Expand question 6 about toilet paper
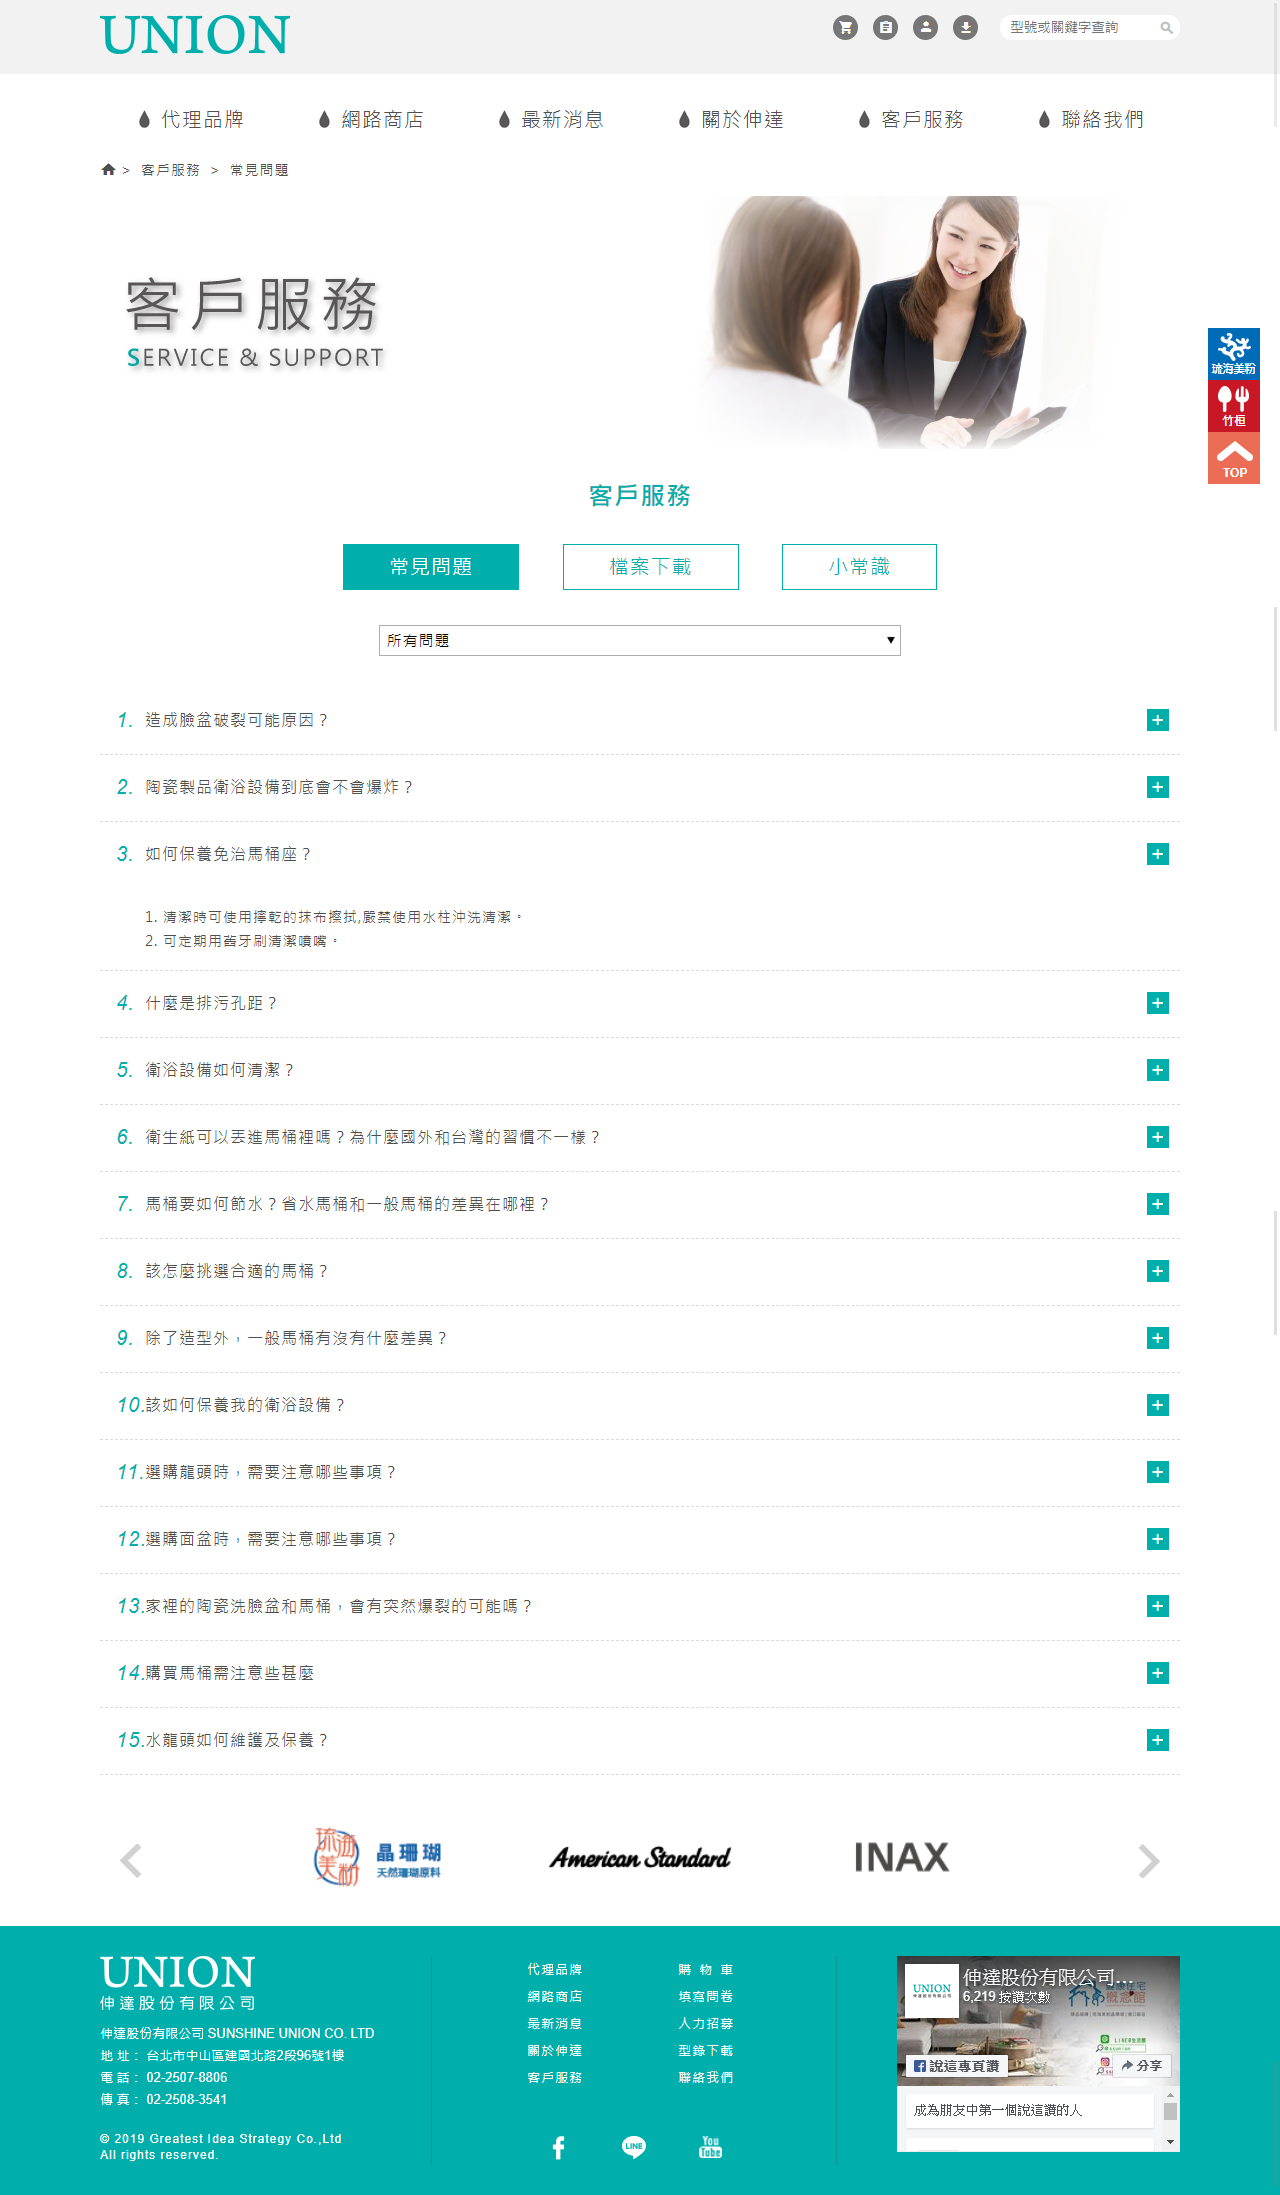1280x2195 pixels. tap(1158, 1137)
